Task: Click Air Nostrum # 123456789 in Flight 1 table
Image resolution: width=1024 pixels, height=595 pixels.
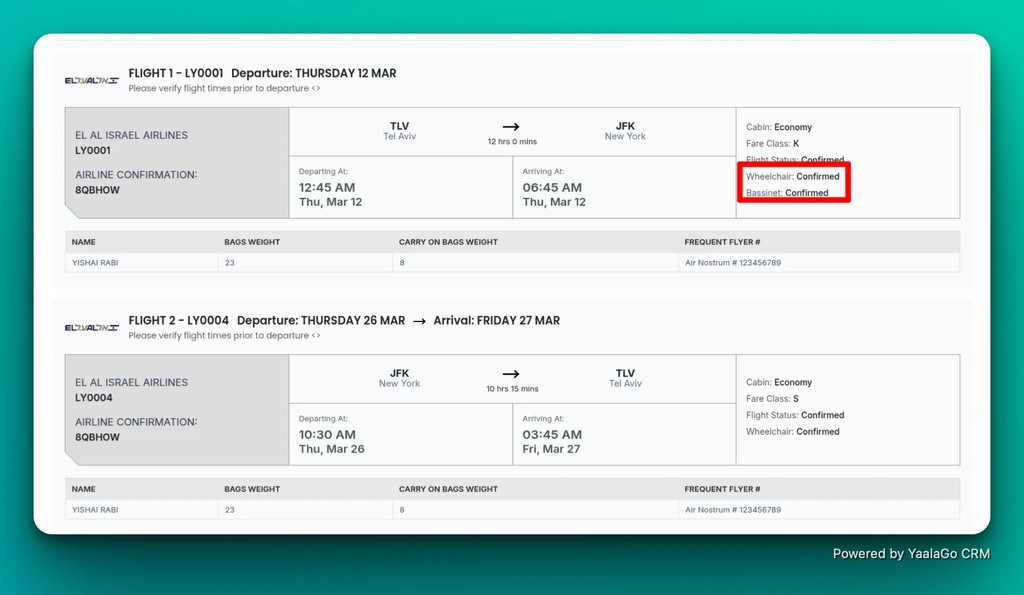Action: point(733,263)
